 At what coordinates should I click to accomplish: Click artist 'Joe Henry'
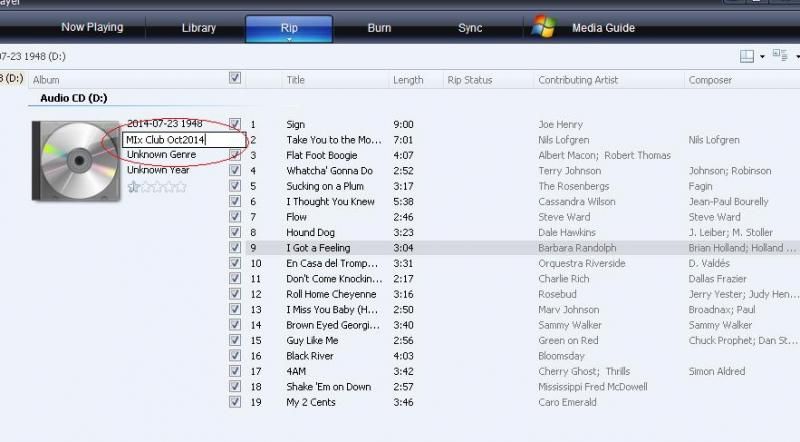point(560,125)
